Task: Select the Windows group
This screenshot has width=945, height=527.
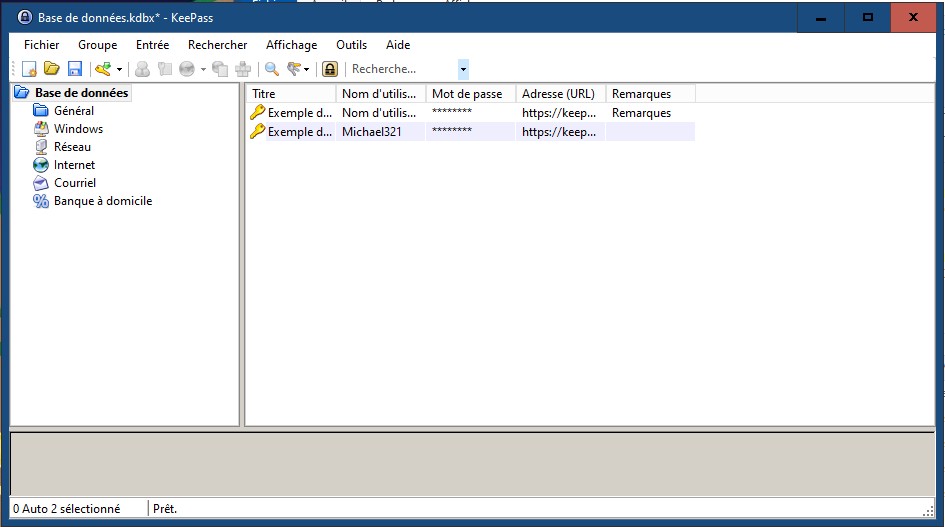Action: click(78, 129)
